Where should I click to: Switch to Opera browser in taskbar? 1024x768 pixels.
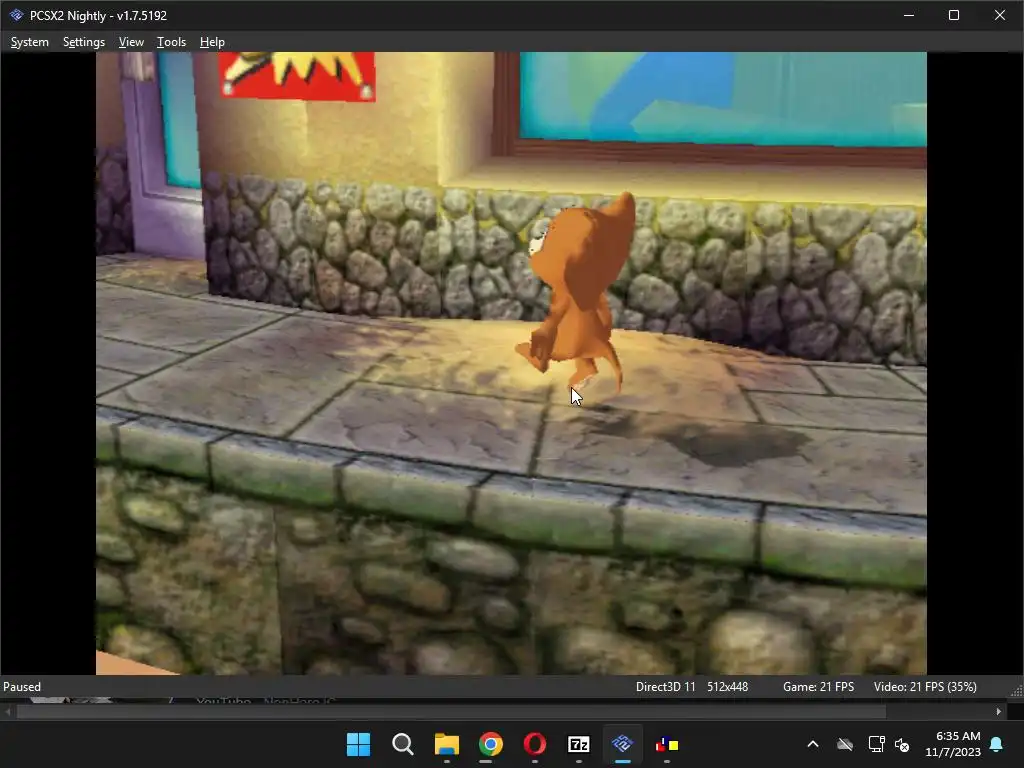(535, 744)
